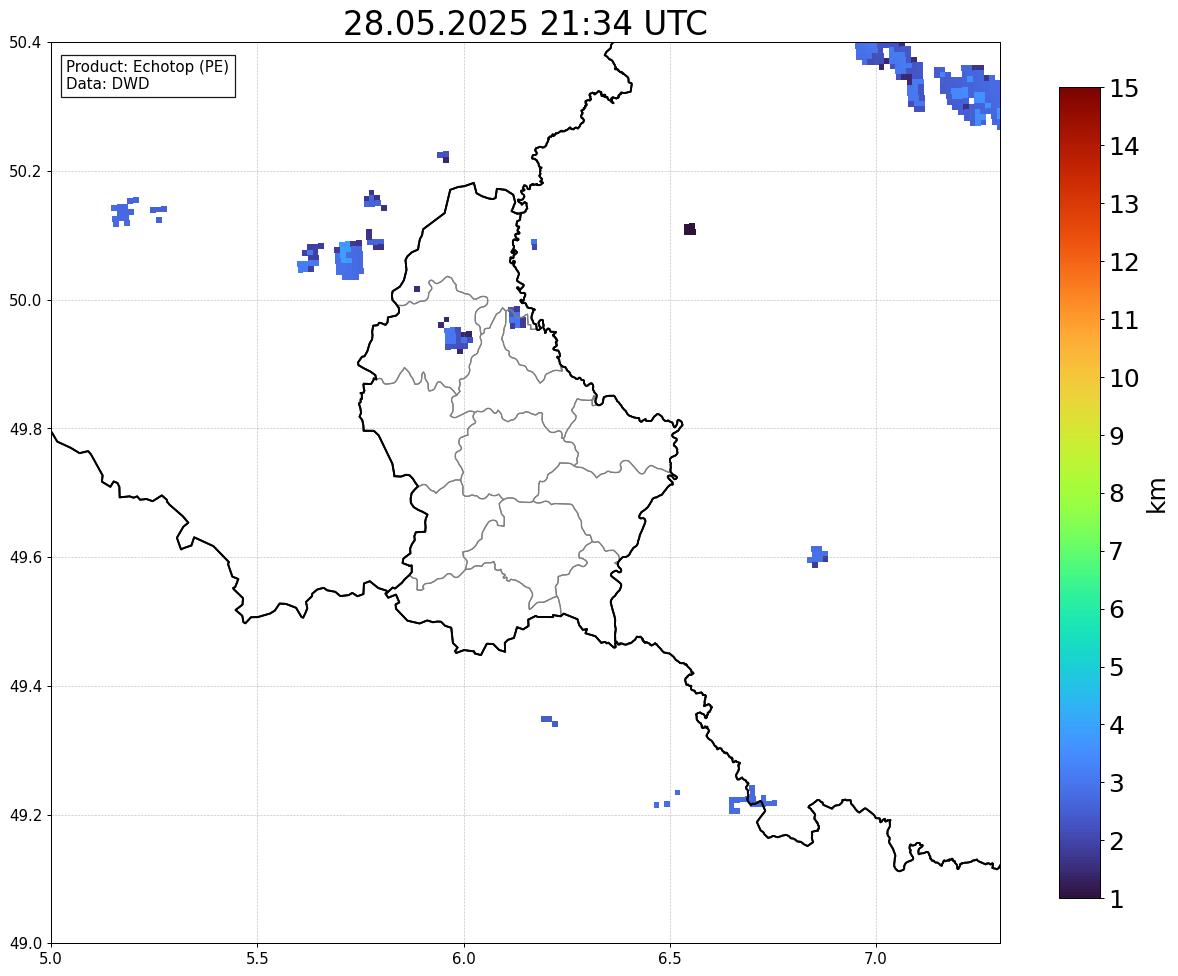Click colorbar tick value 14
Screen dimensions: 1178x976
pos(1124,147)
